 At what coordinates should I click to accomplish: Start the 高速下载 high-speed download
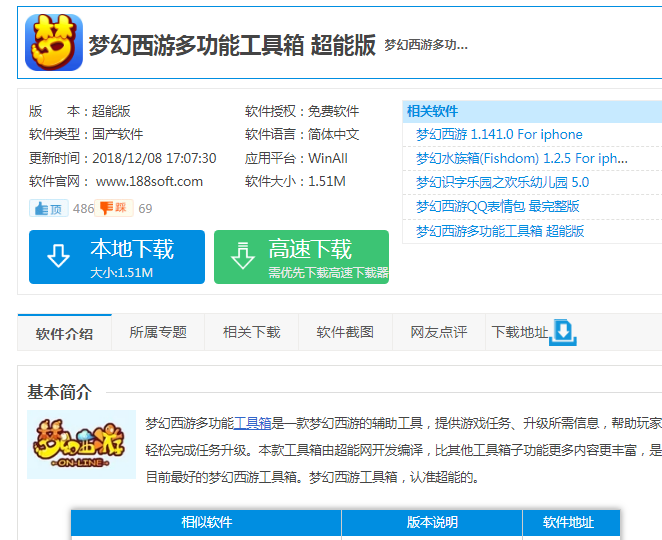click(301, 257)
